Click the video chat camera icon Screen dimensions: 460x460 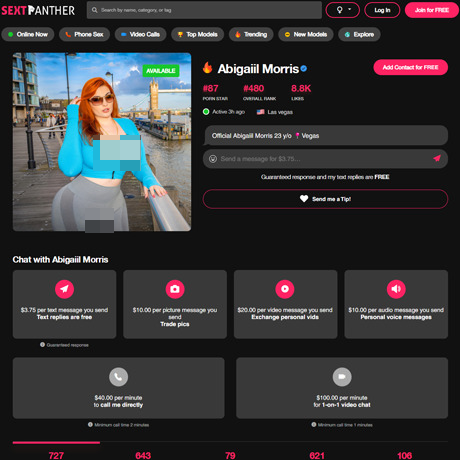[x=342, y=377]
